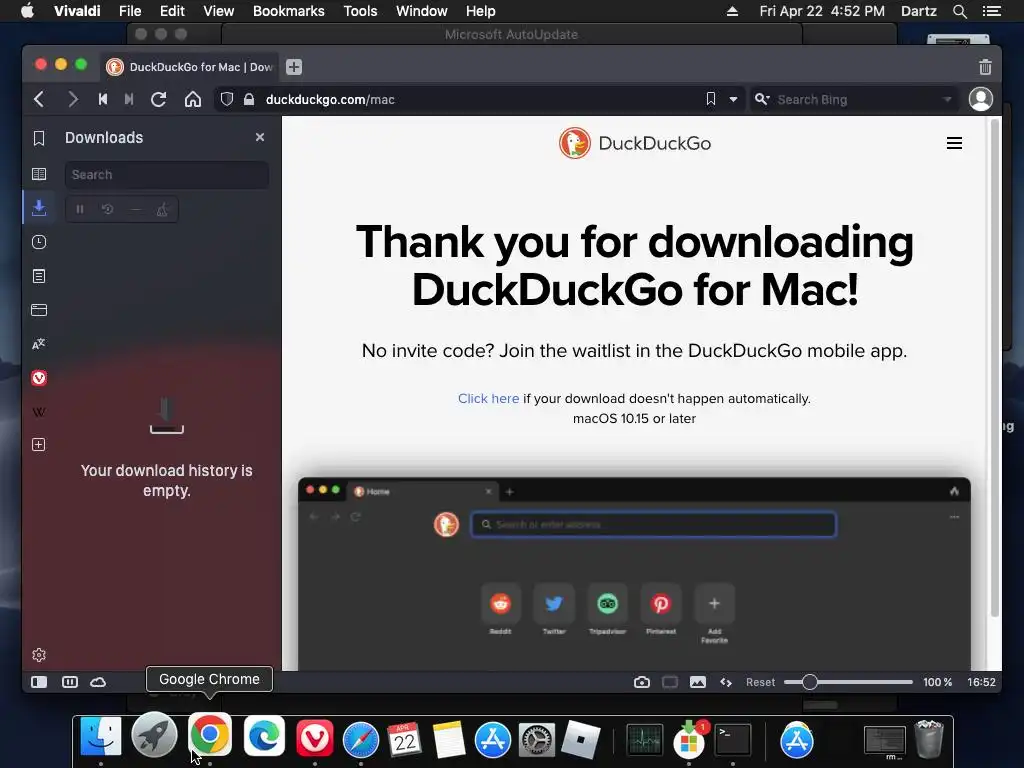Click the Rewind history button
1024x768 pixels.
tap(103, 99)
